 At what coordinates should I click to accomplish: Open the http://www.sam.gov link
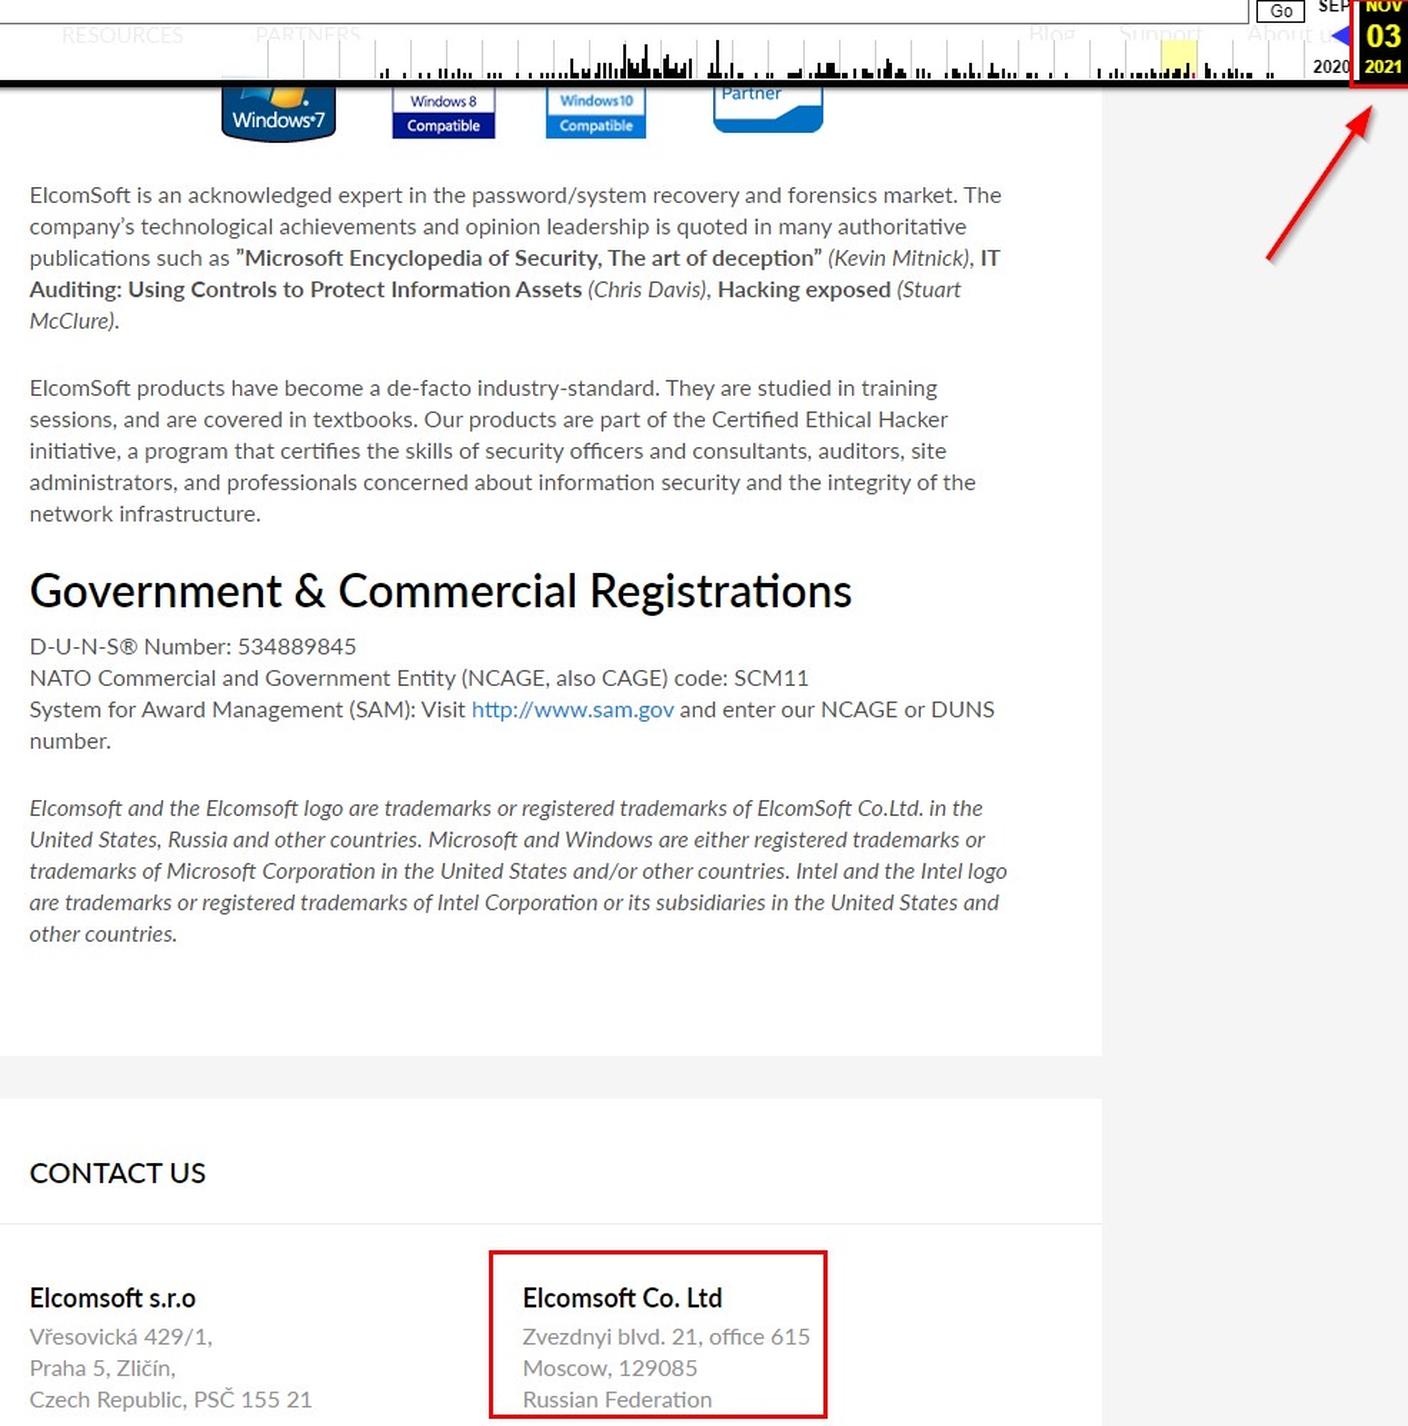click(573, 709)
